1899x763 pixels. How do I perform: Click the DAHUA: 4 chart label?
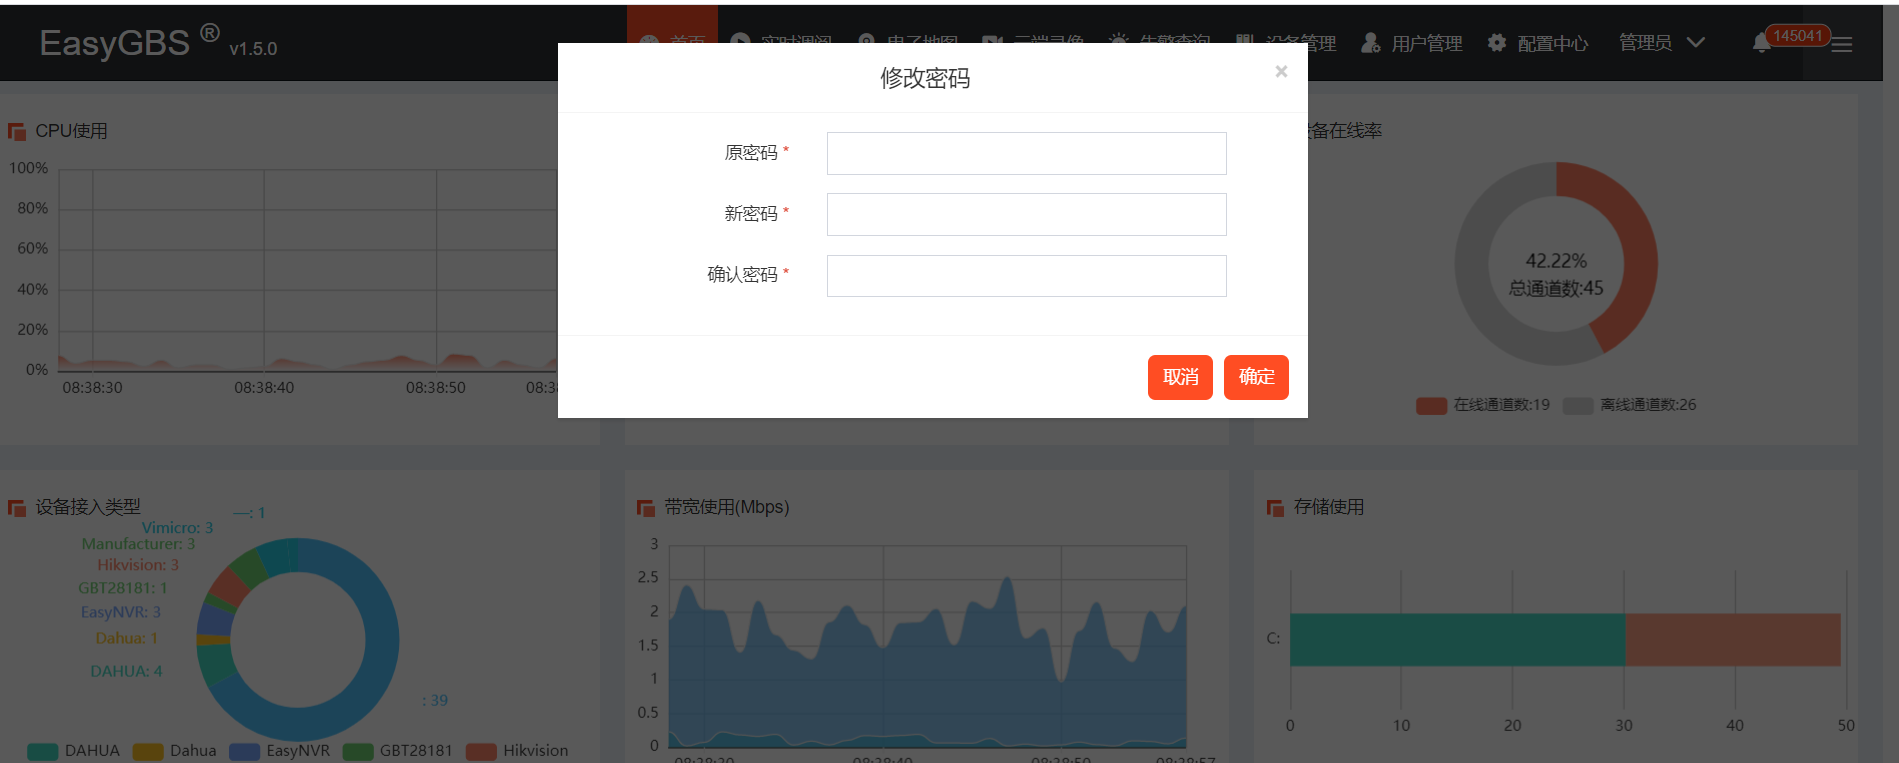click(126, 671)
